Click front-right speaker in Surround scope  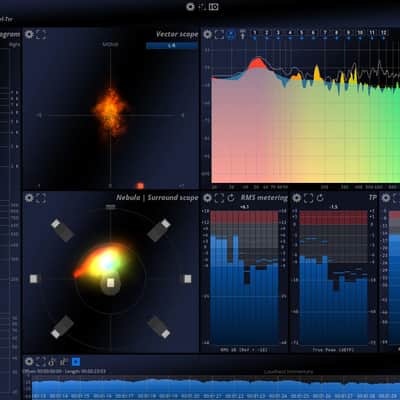159,230
